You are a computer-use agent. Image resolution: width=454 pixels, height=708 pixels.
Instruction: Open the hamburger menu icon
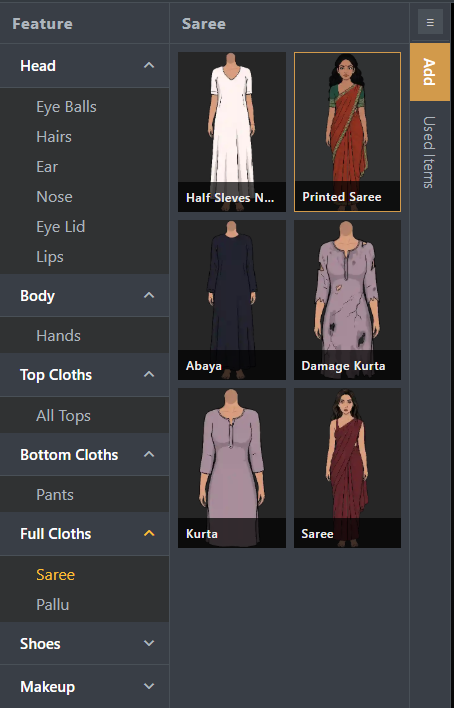430,23
